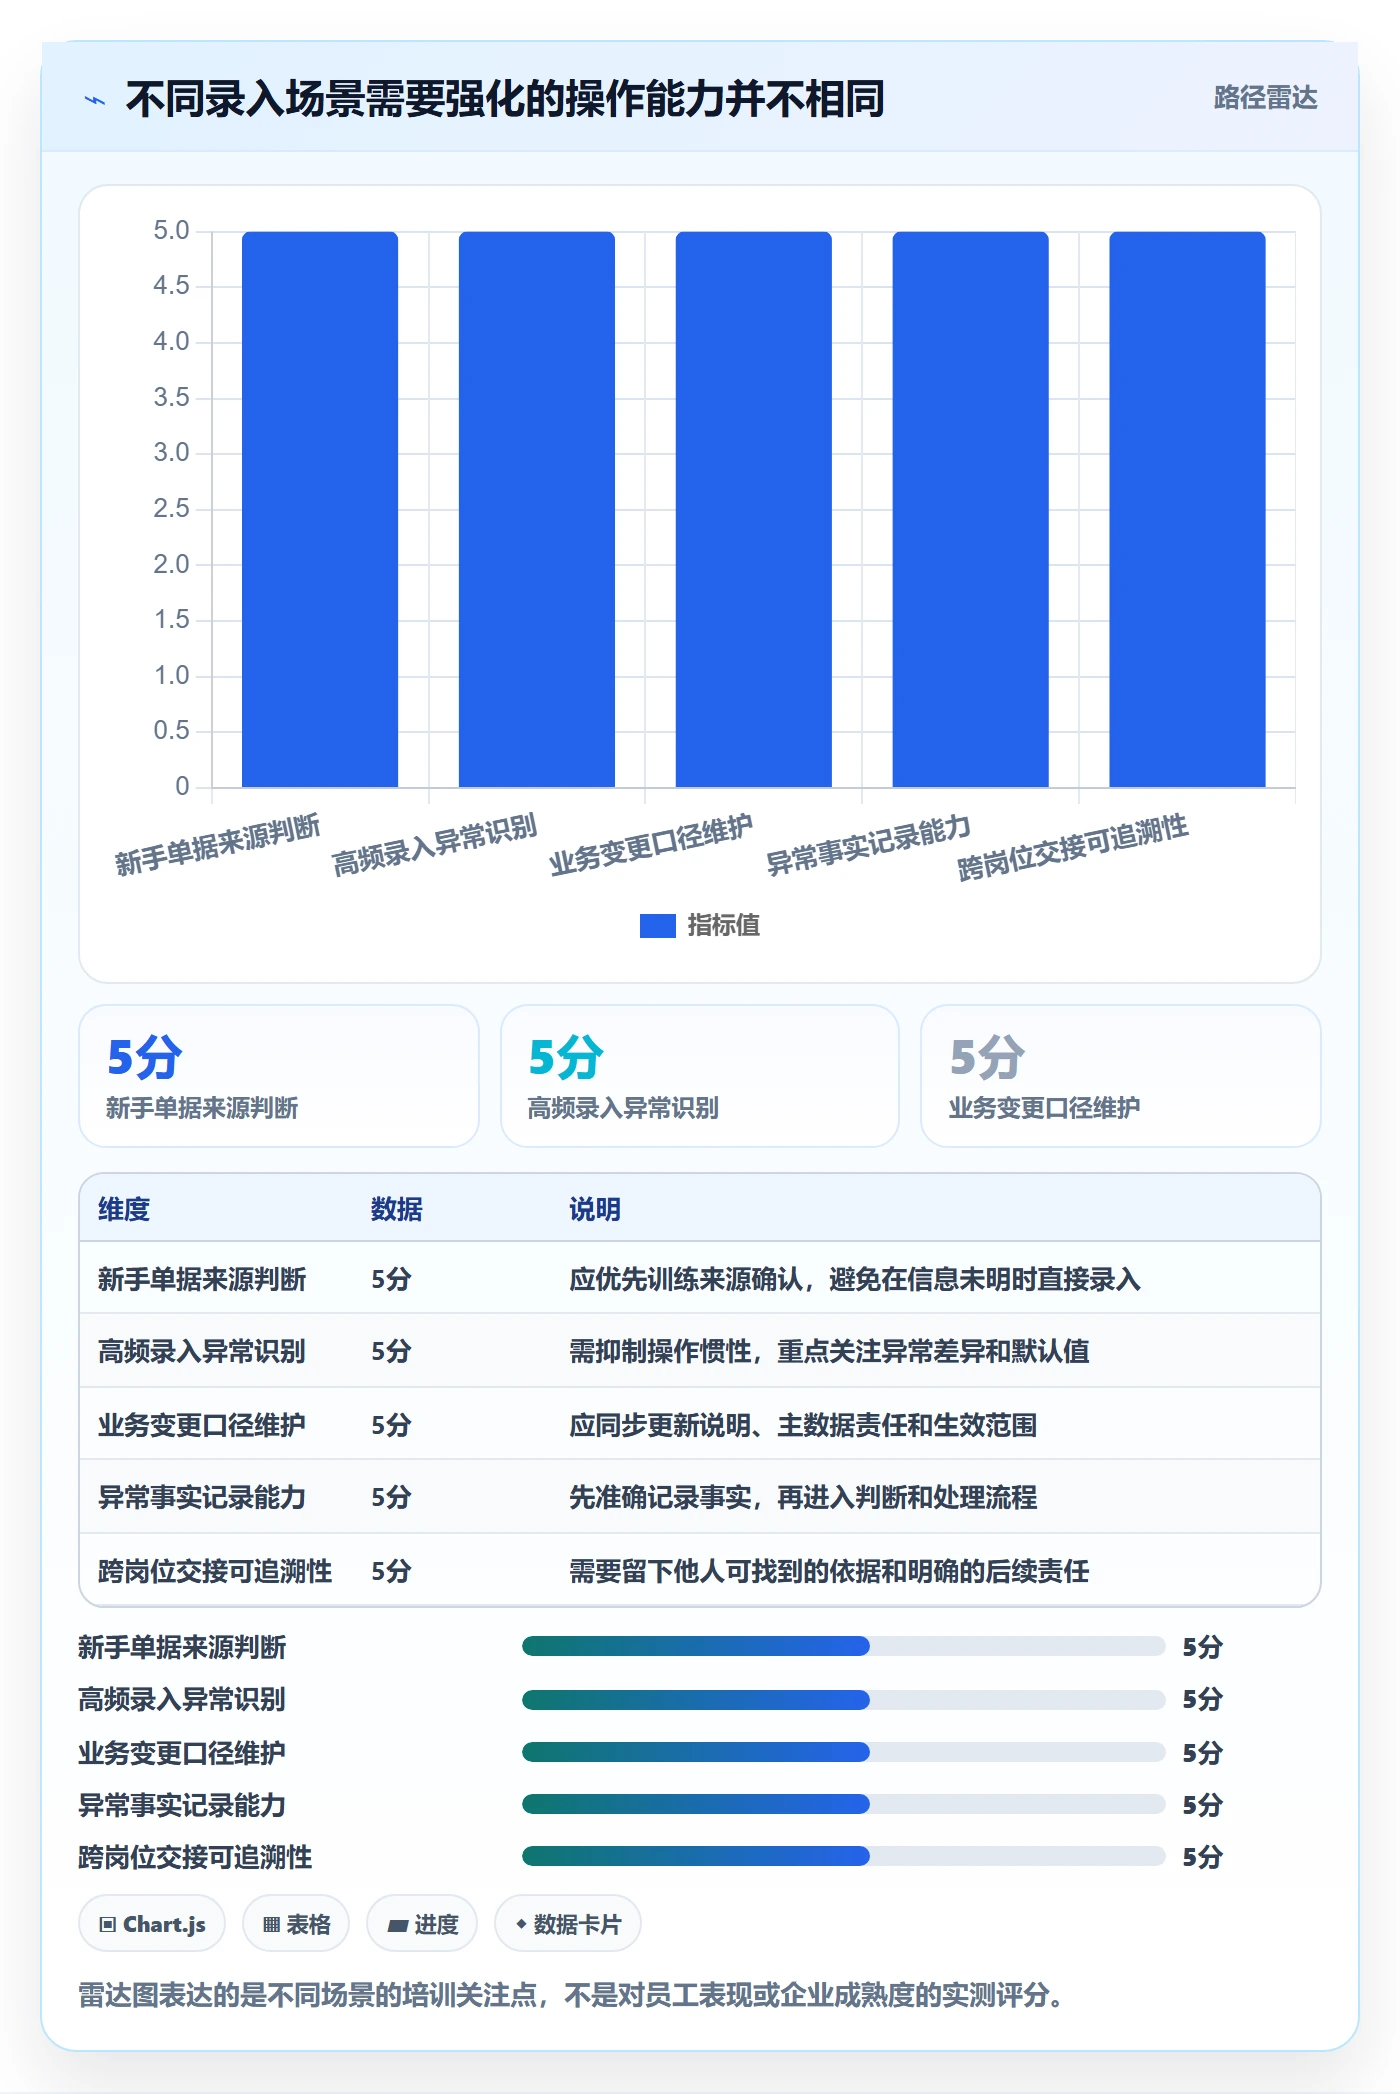
Task: Toggle the 指标值 legend color box
Action: (x=657, y=926)
